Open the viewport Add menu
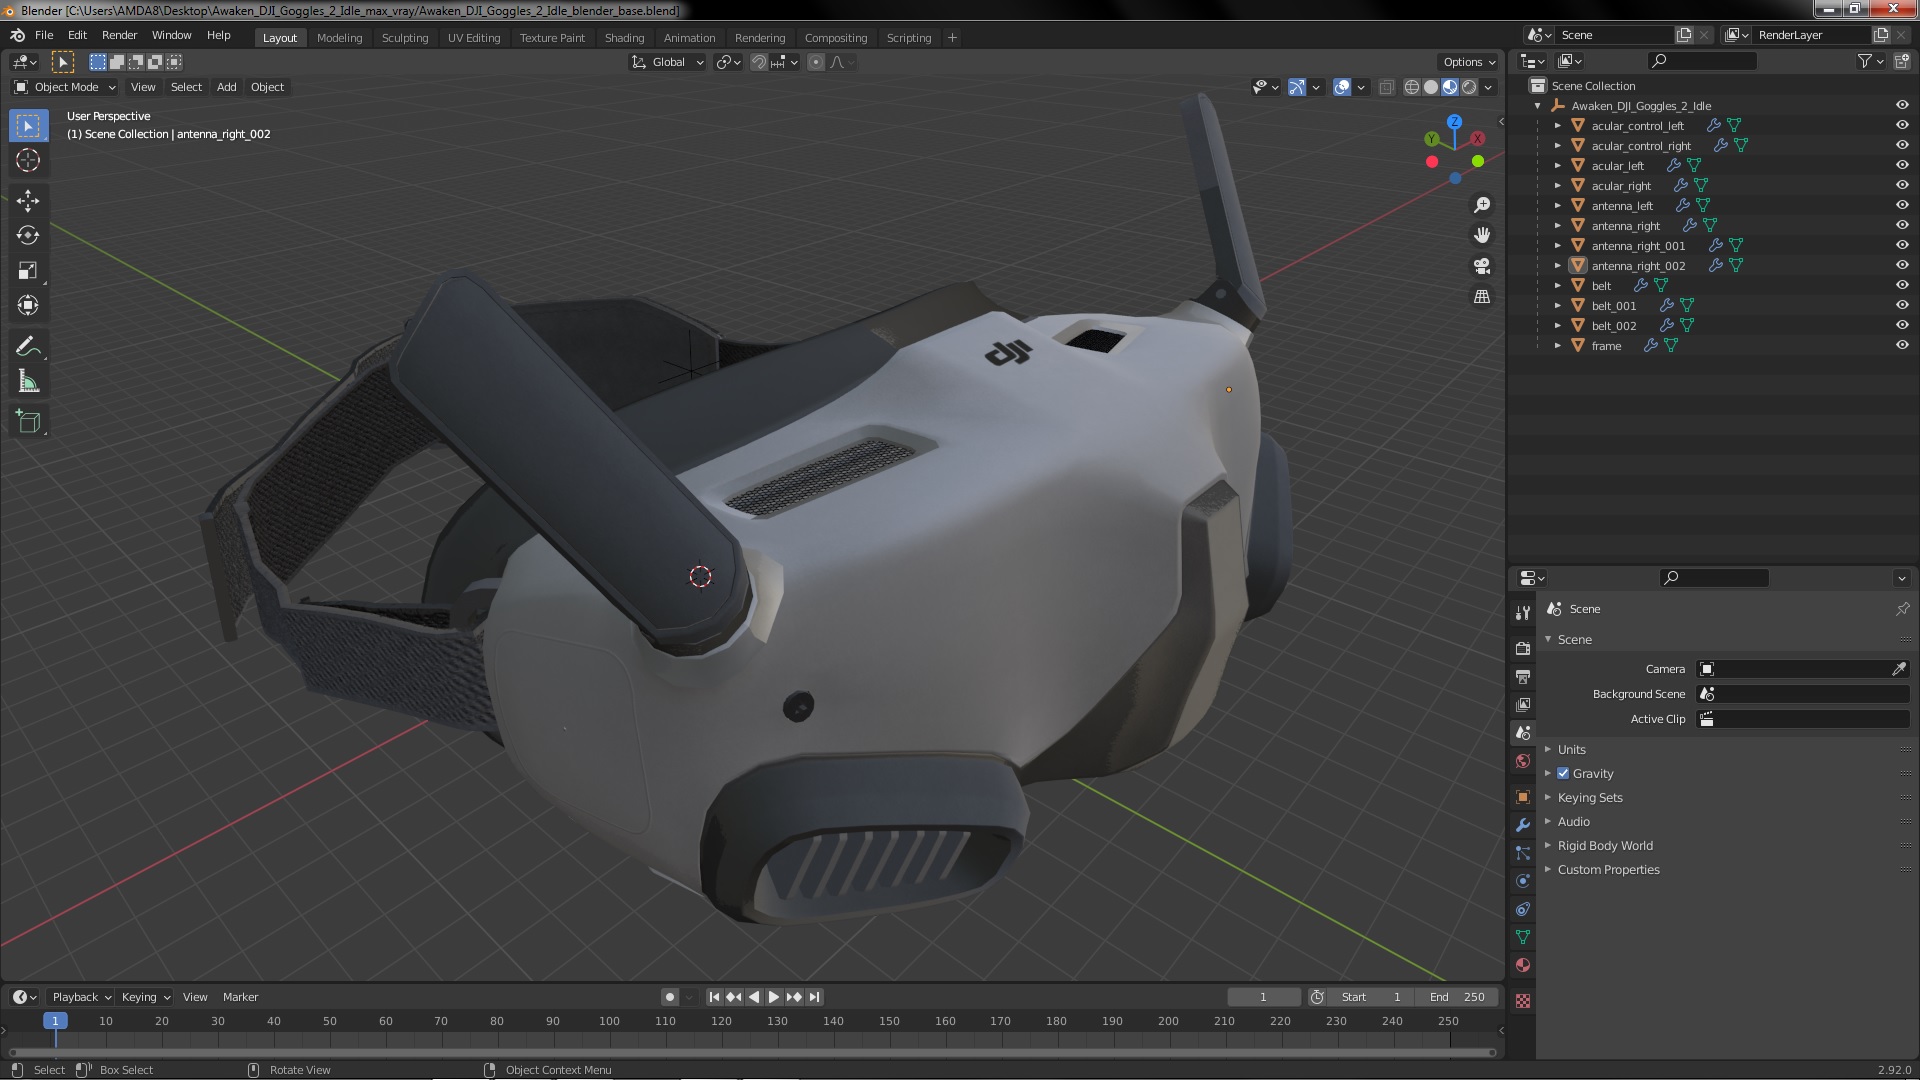This screenshot has width=1920, height=1080. click(227, 87)
